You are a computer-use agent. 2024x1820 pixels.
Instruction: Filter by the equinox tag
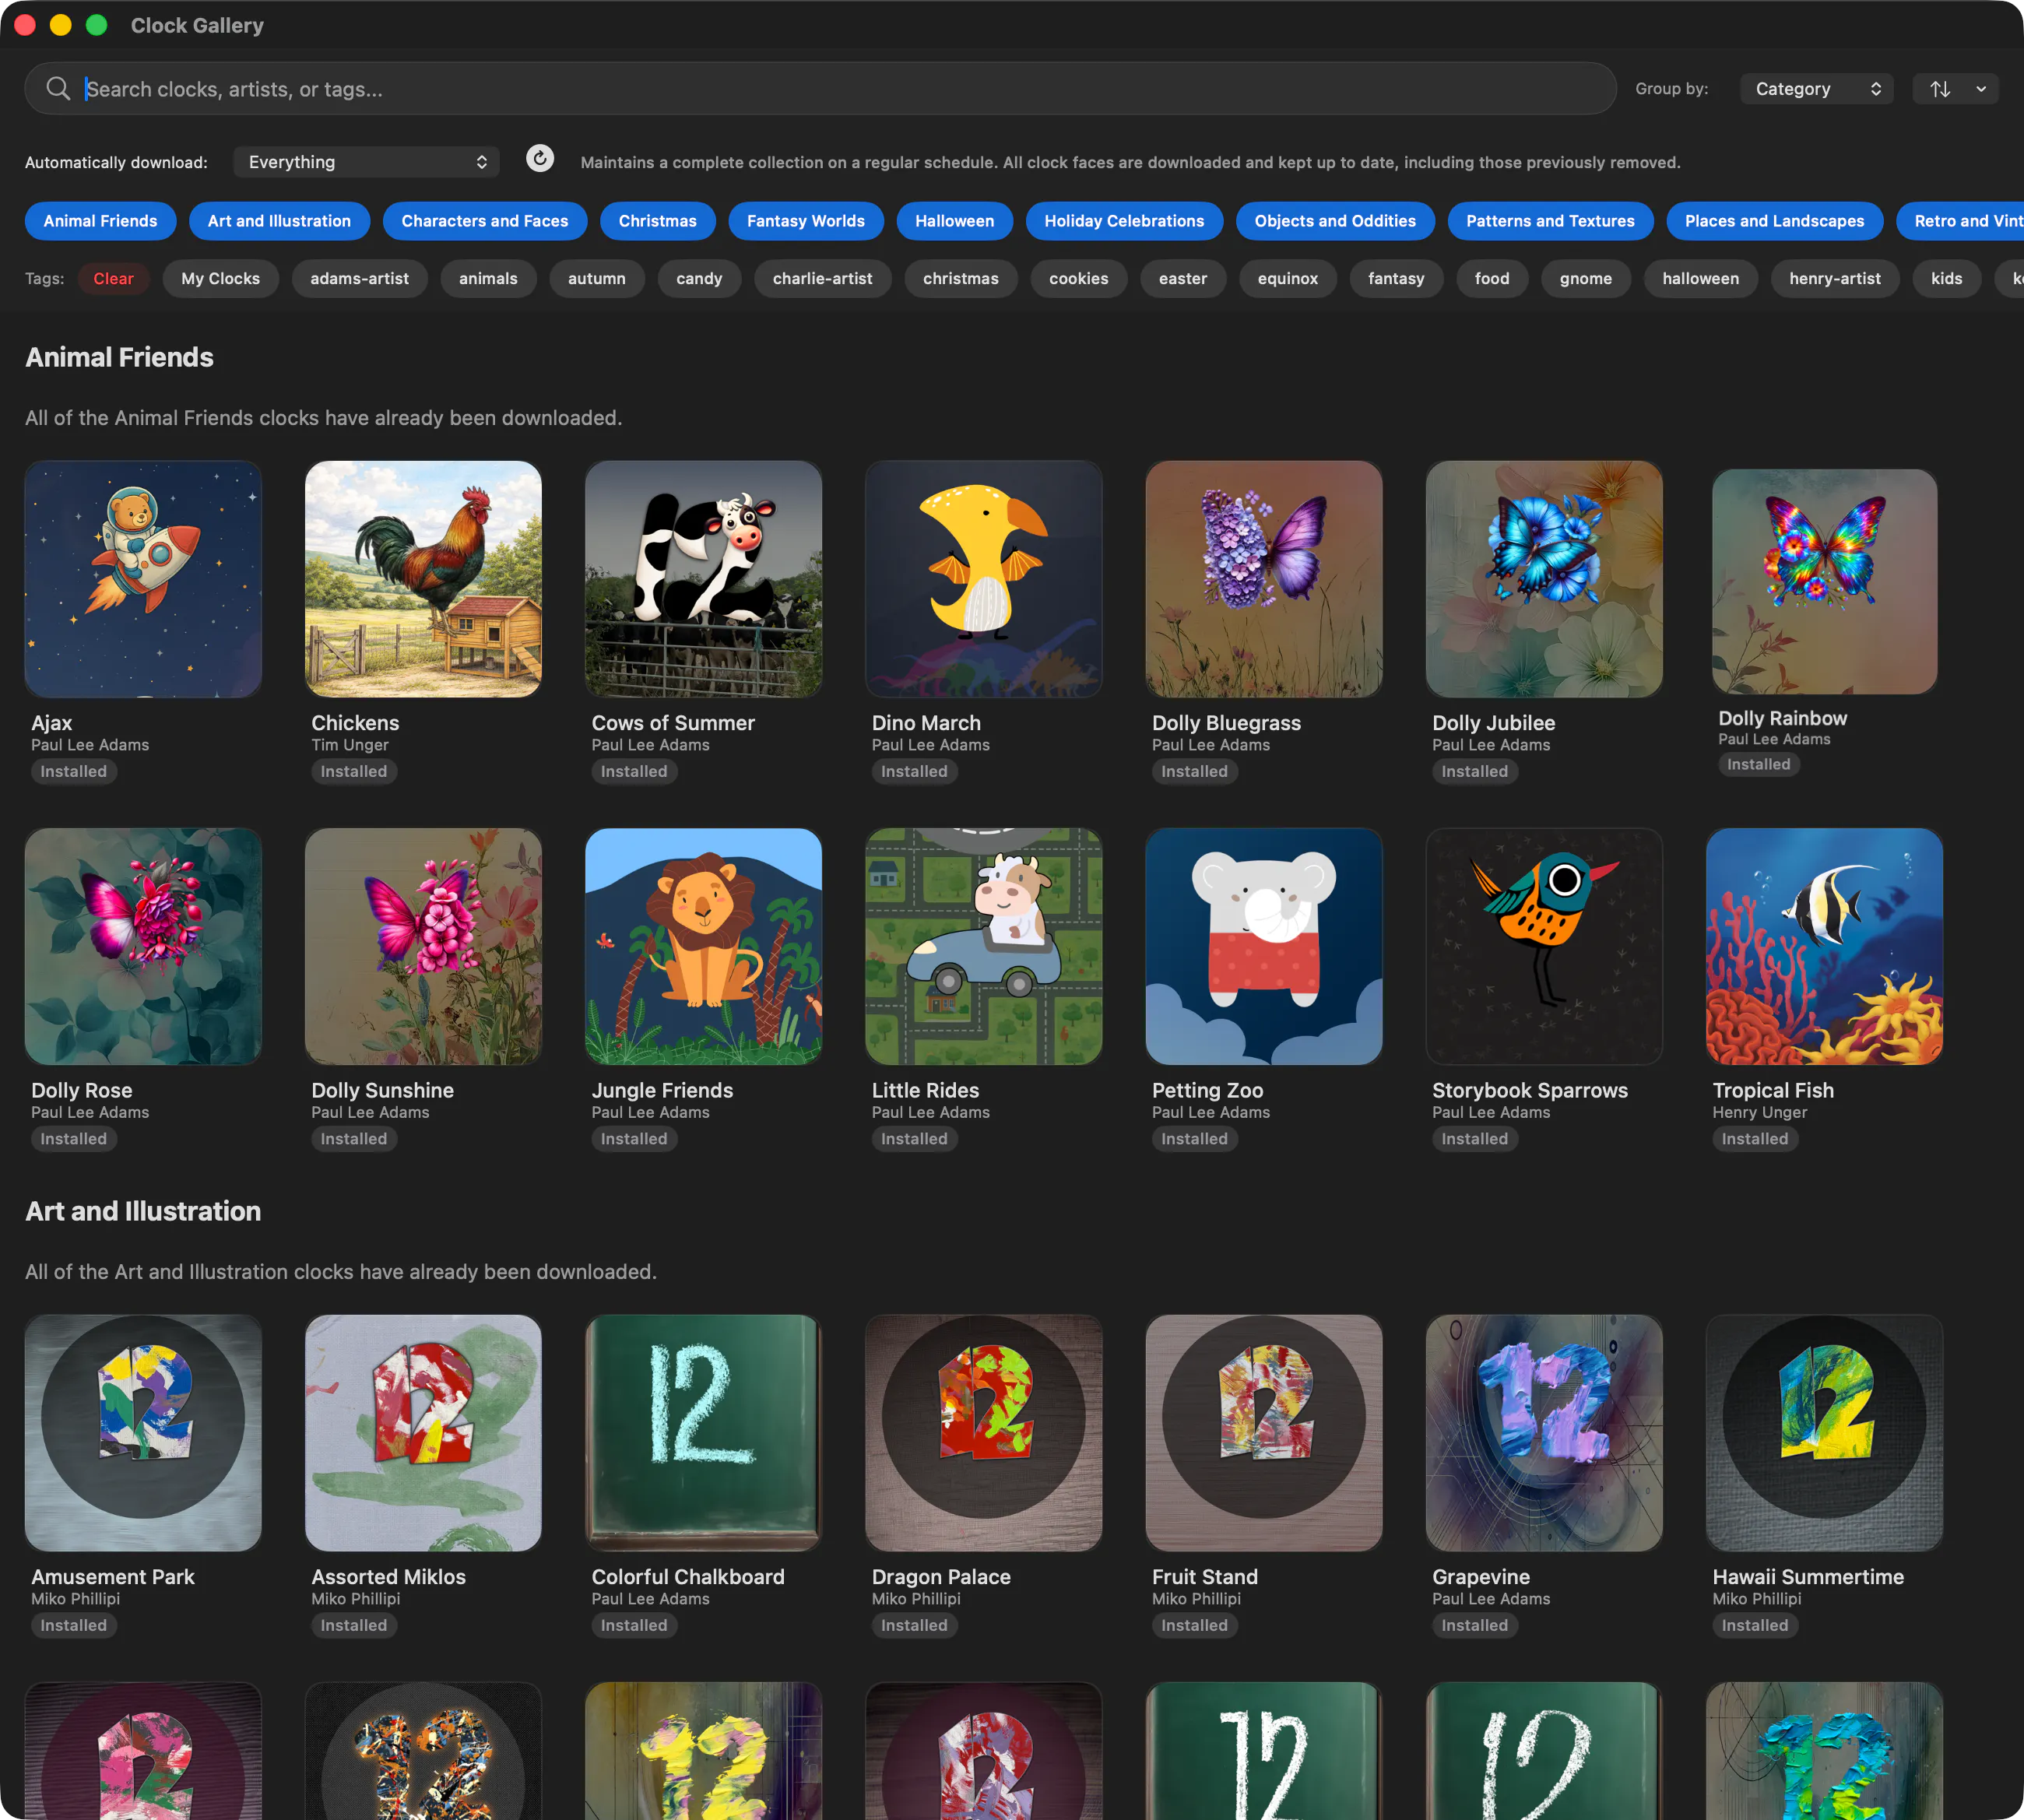(1288, 279)
